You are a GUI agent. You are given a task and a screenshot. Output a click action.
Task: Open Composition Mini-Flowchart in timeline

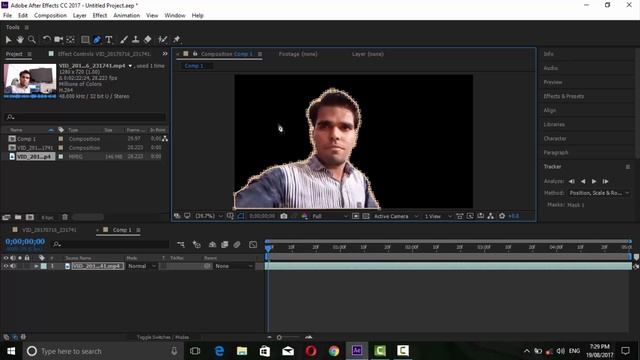180,244
